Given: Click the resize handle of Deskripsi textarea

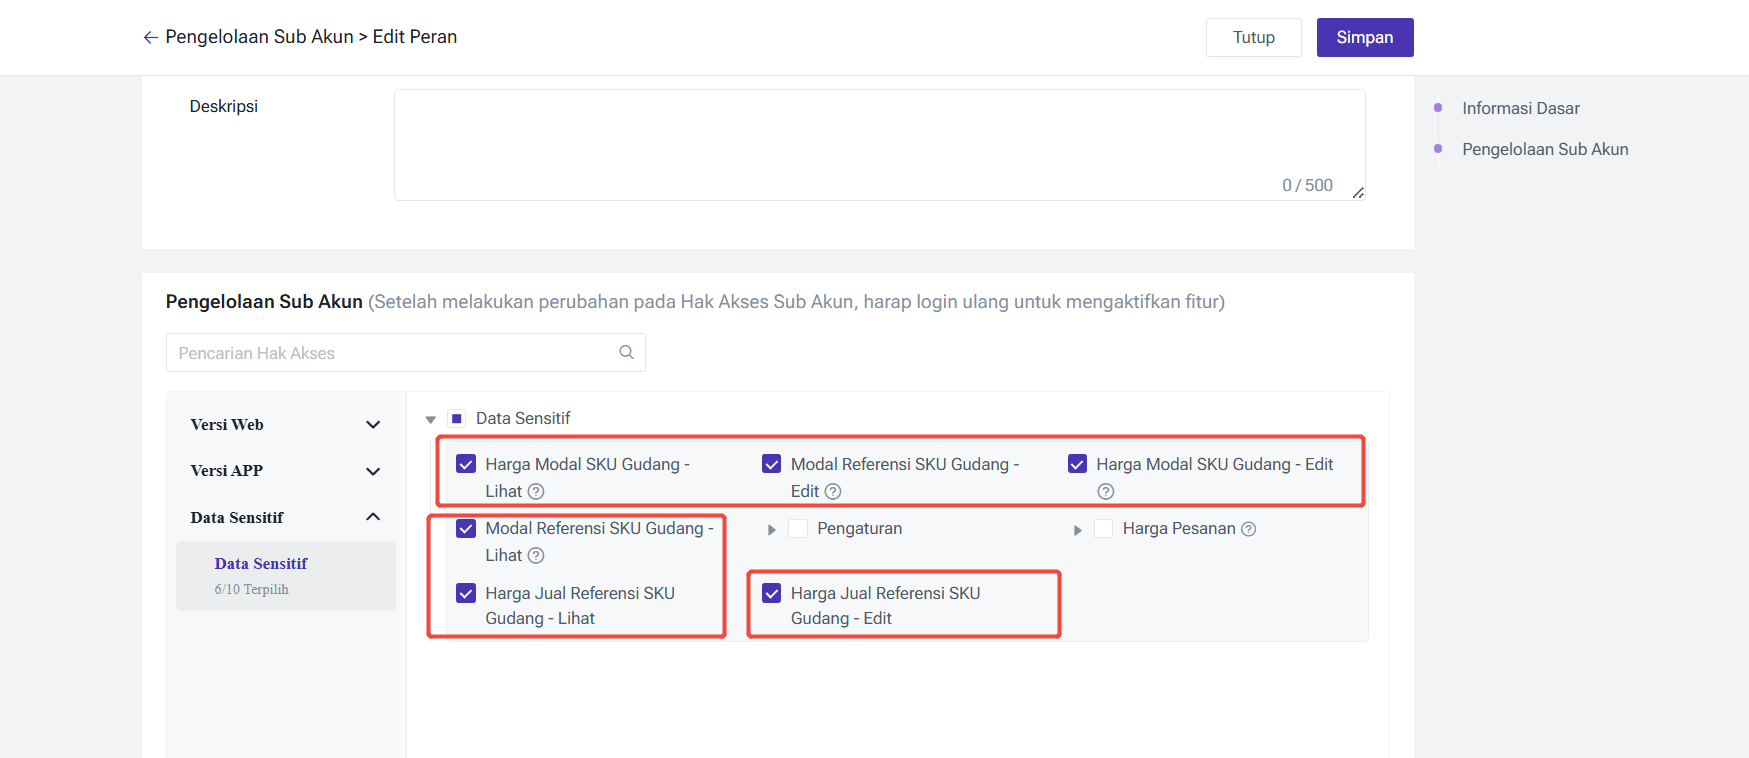Looking at the screenshot, I should (1358, 193).
